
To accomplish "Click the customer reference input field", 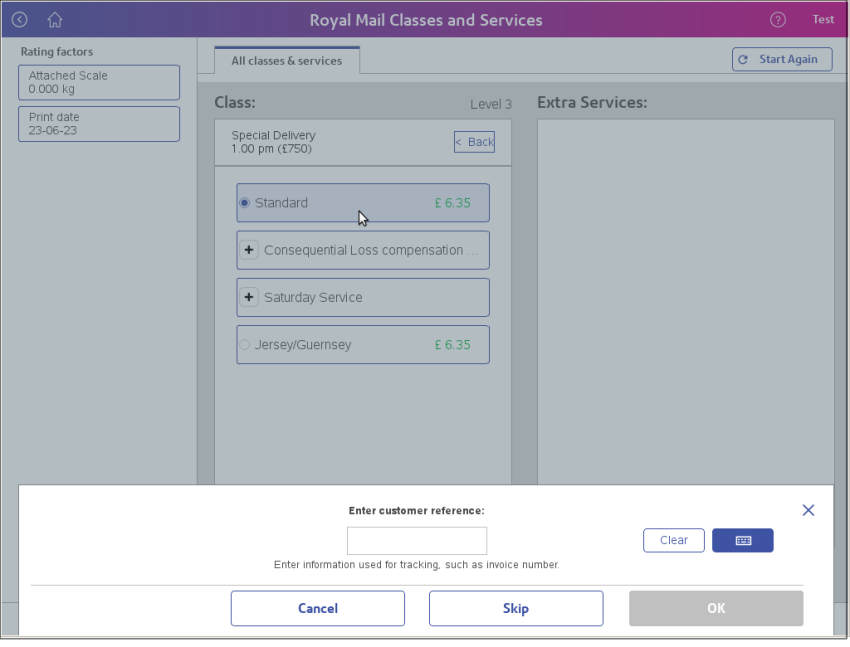I will point(417,540).
